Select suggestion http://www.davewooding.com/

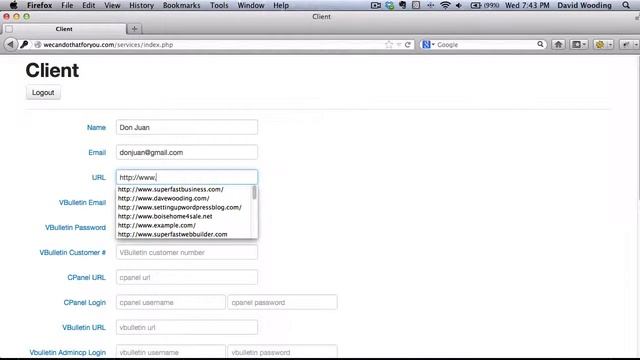(x=164, y=198)
